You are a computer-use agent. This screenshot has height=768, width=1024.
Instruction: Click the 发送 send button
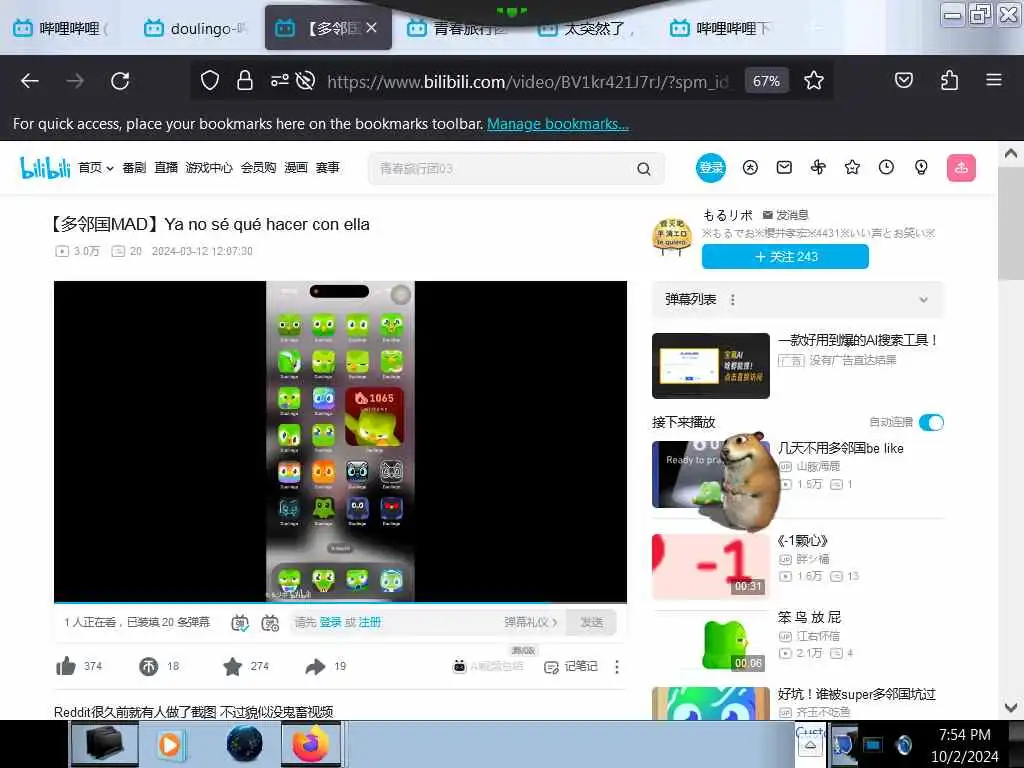pos(592,622)
